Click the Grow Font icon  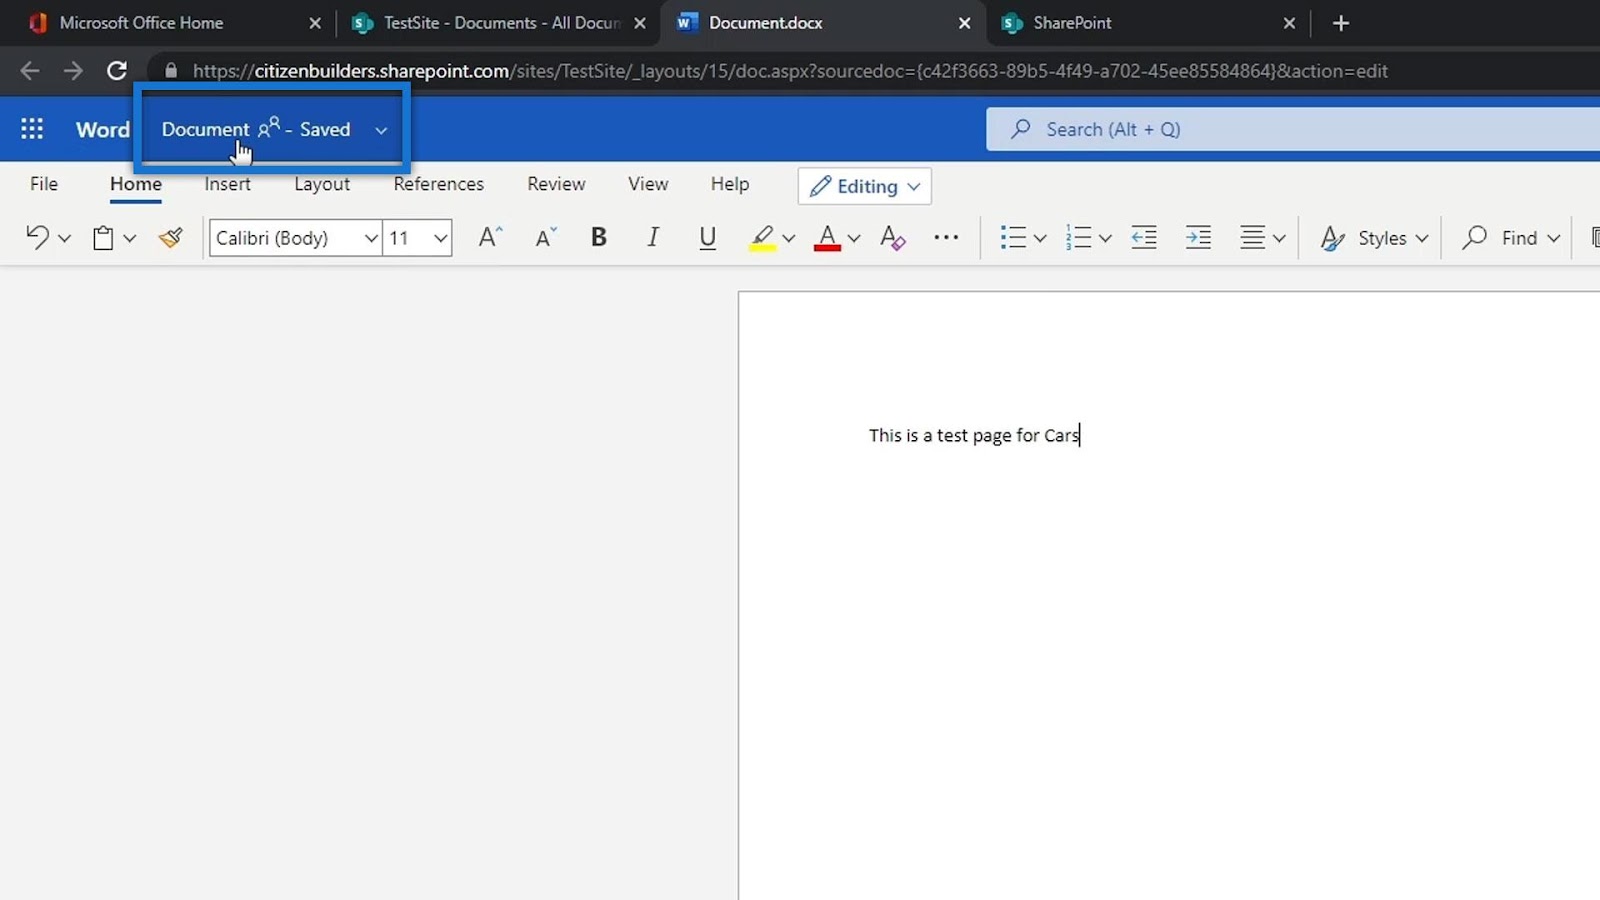tap(490, 237)
